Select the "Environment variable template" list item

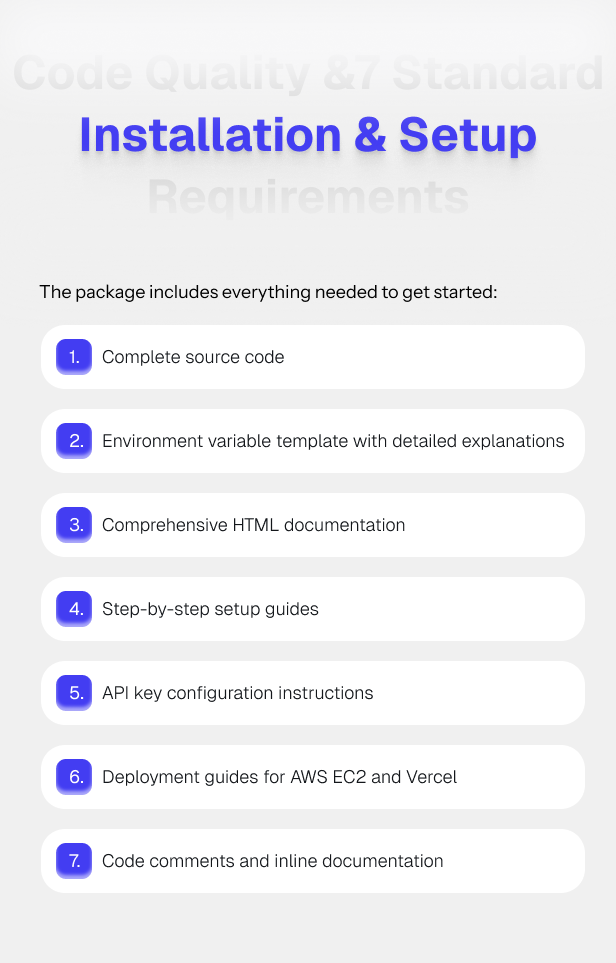[x=333, y=441]
